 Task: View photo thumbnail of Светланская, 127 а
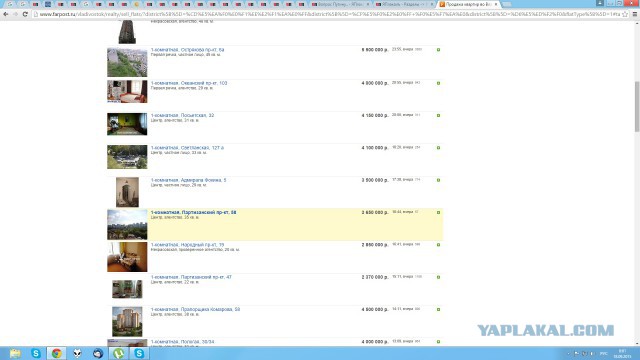tap(127, 157)
